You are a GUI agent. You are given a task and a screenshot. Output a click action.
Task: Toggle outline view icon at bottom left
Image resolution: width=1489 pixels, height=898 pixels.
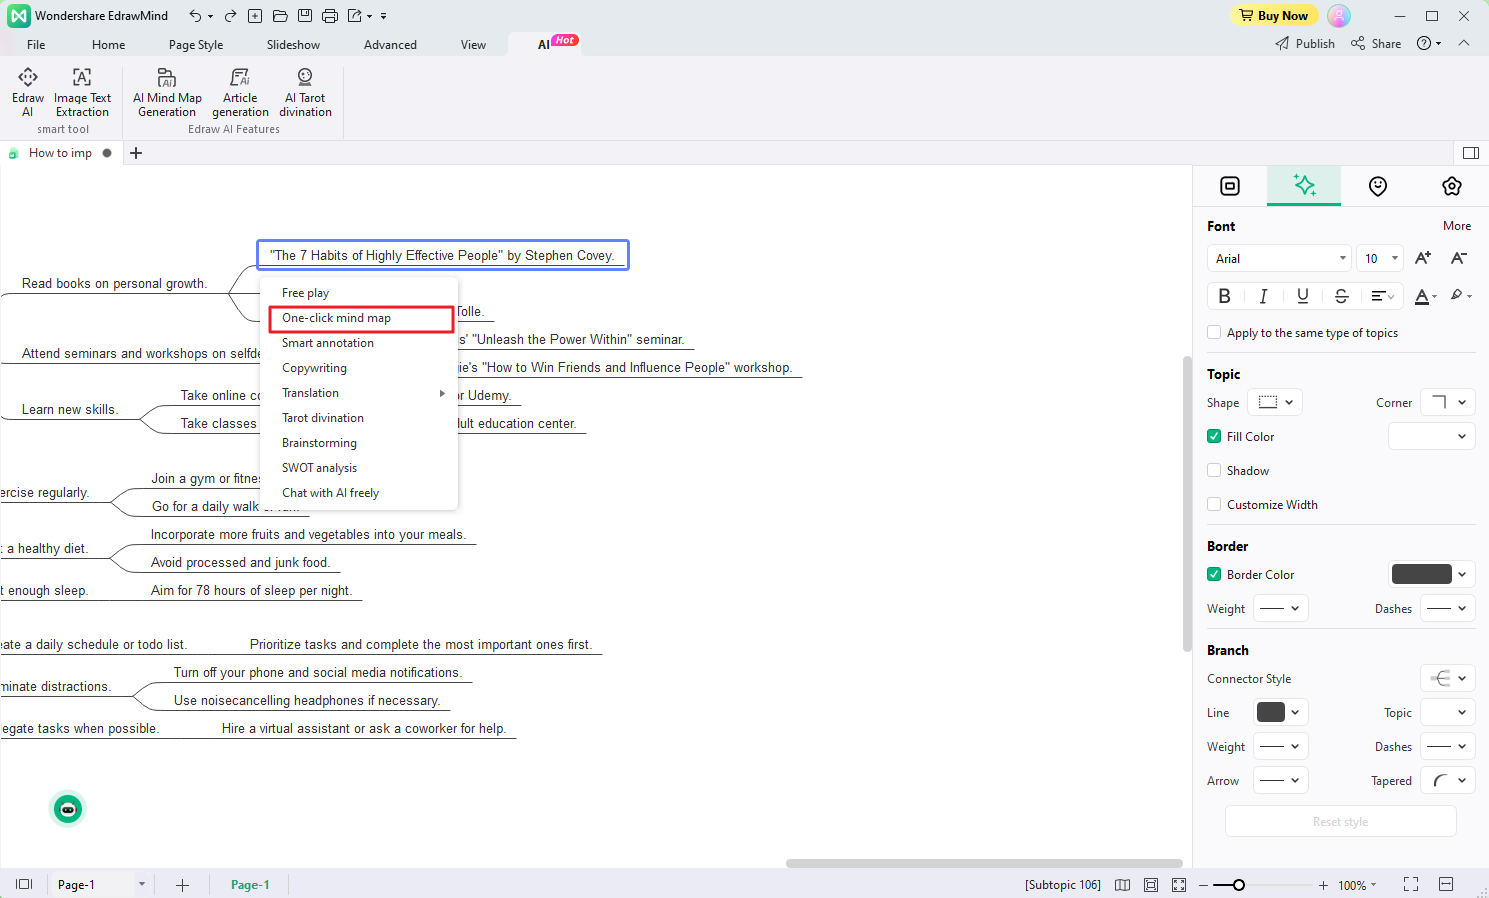click(x=24, y=884)
